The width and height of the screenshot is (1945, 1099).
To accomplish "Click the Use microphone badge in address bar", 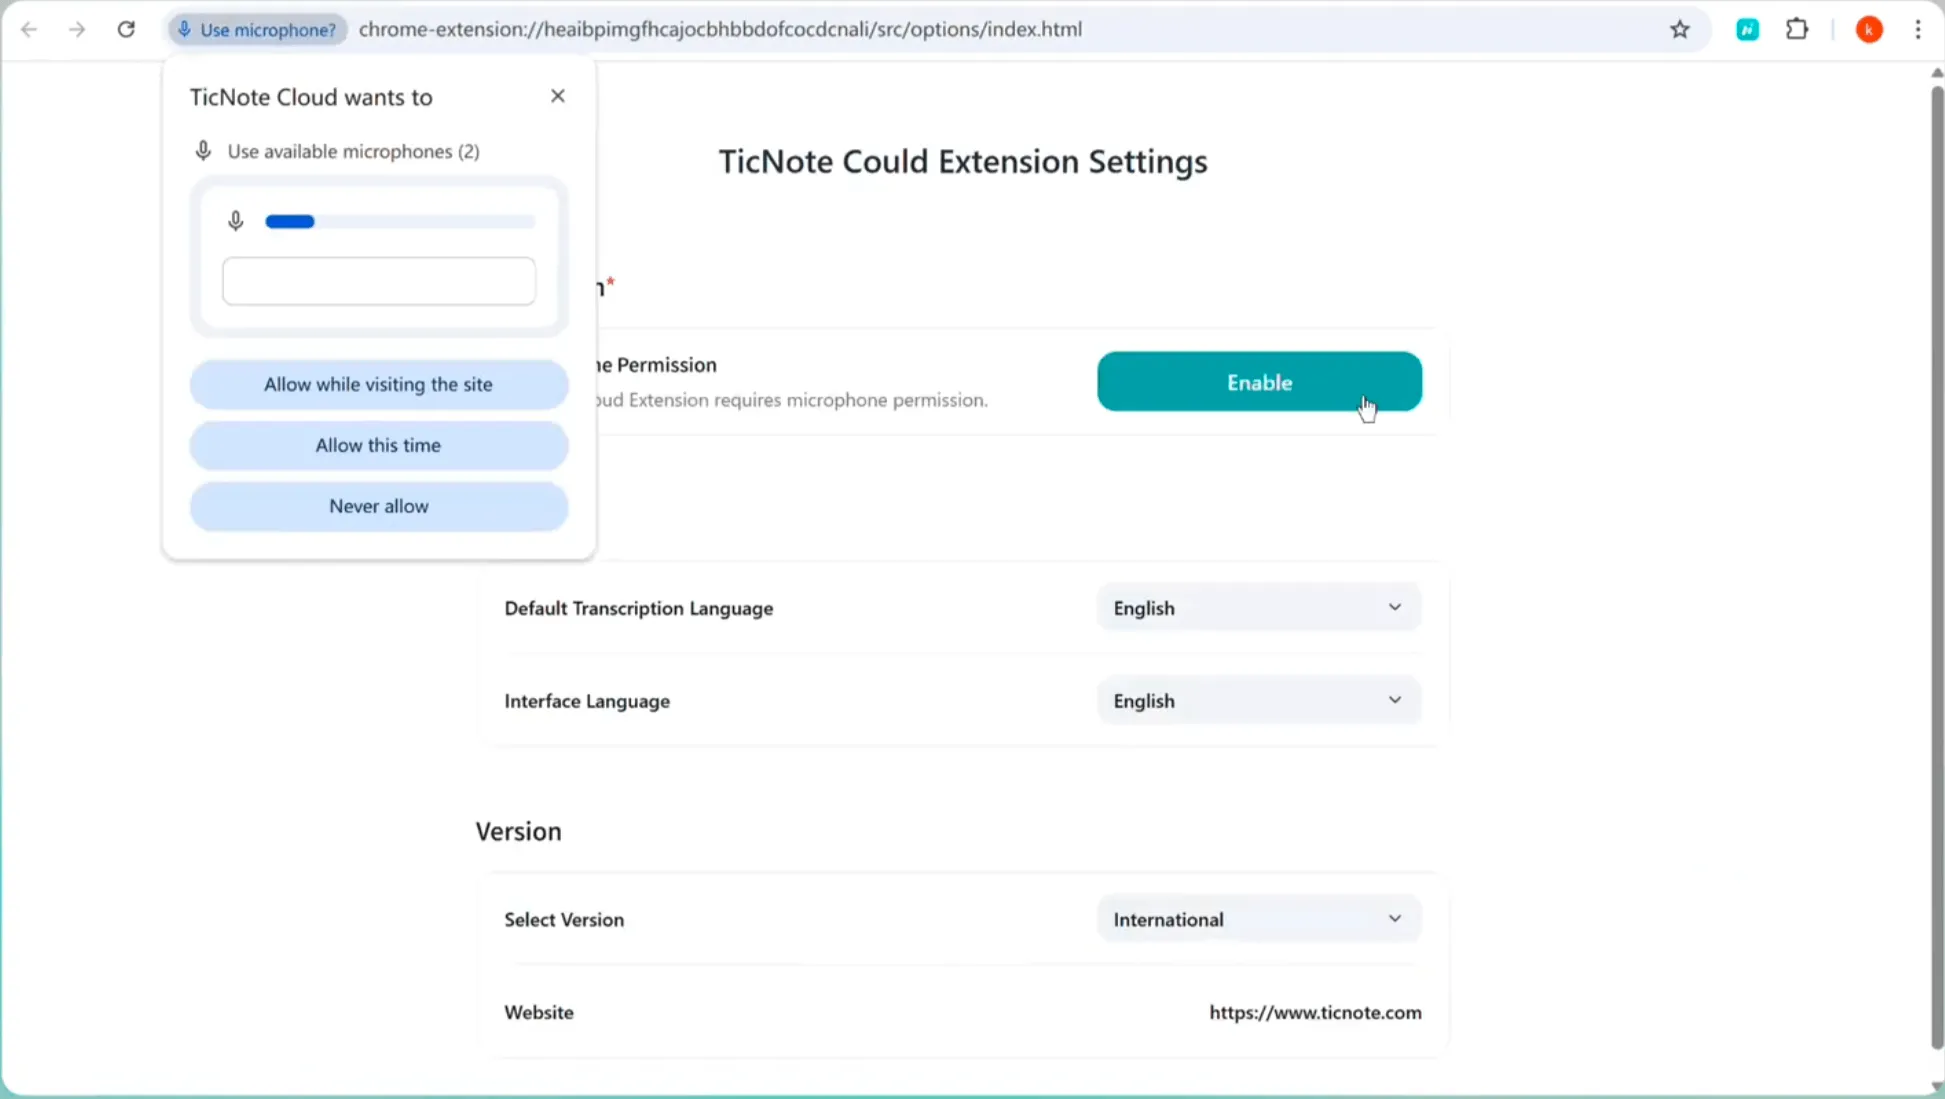I will click(x=257, y=29).
